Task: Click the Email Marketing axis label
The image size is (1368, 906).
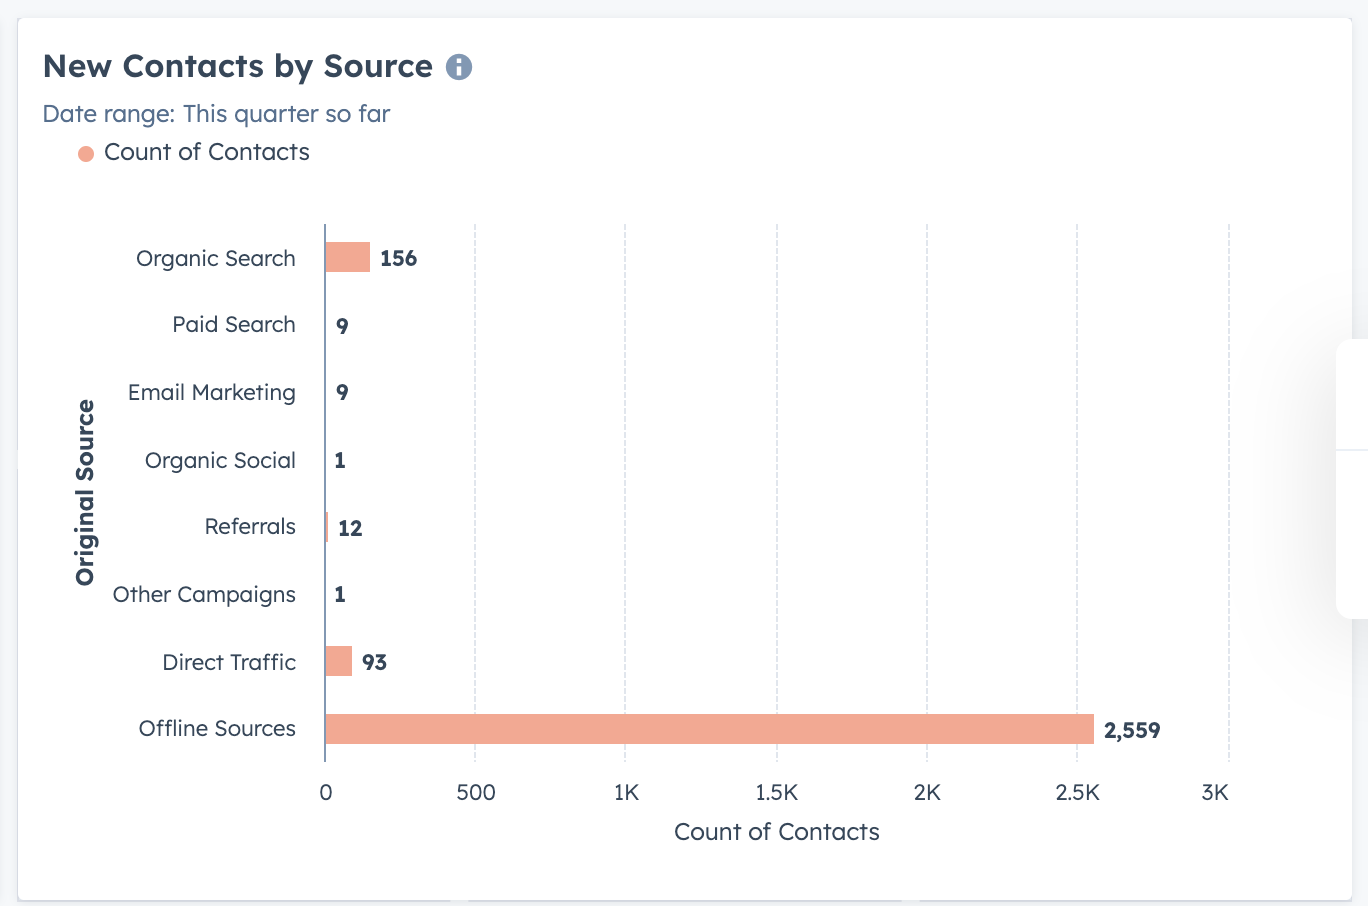Action: pos(212,393)
